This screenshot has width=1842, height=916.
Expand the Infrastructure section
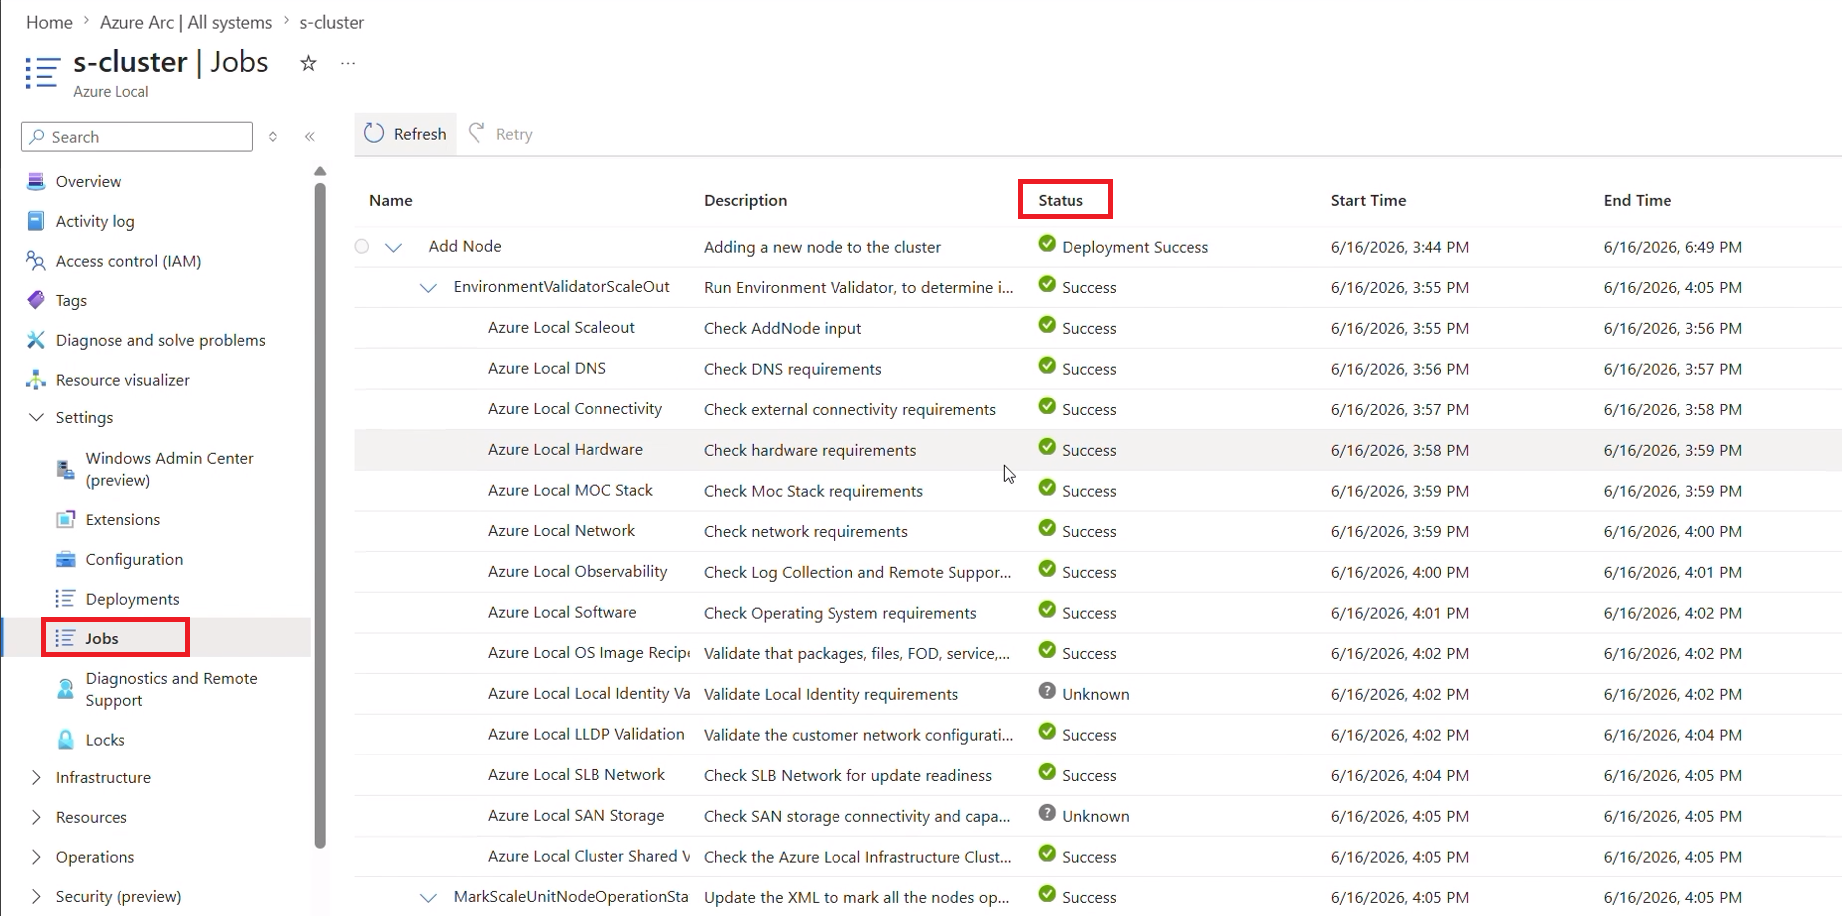point(36,777)
